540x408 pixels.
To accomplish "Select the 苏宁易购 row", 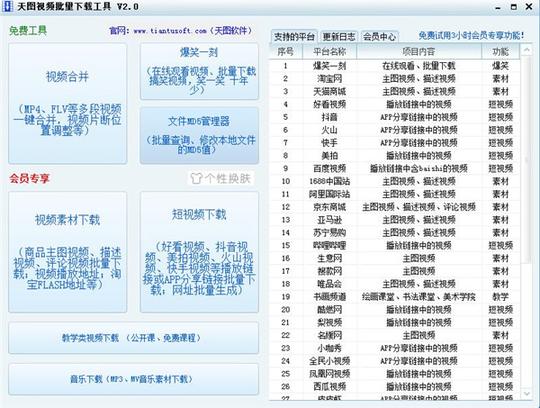I will pyautogui.click(x=394, y=232).
